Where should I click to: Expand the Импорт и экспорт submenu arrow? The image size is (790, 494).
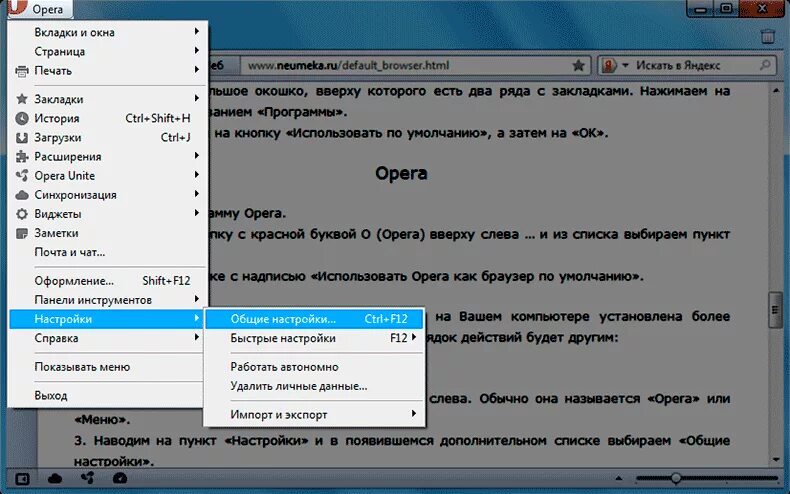414,414
